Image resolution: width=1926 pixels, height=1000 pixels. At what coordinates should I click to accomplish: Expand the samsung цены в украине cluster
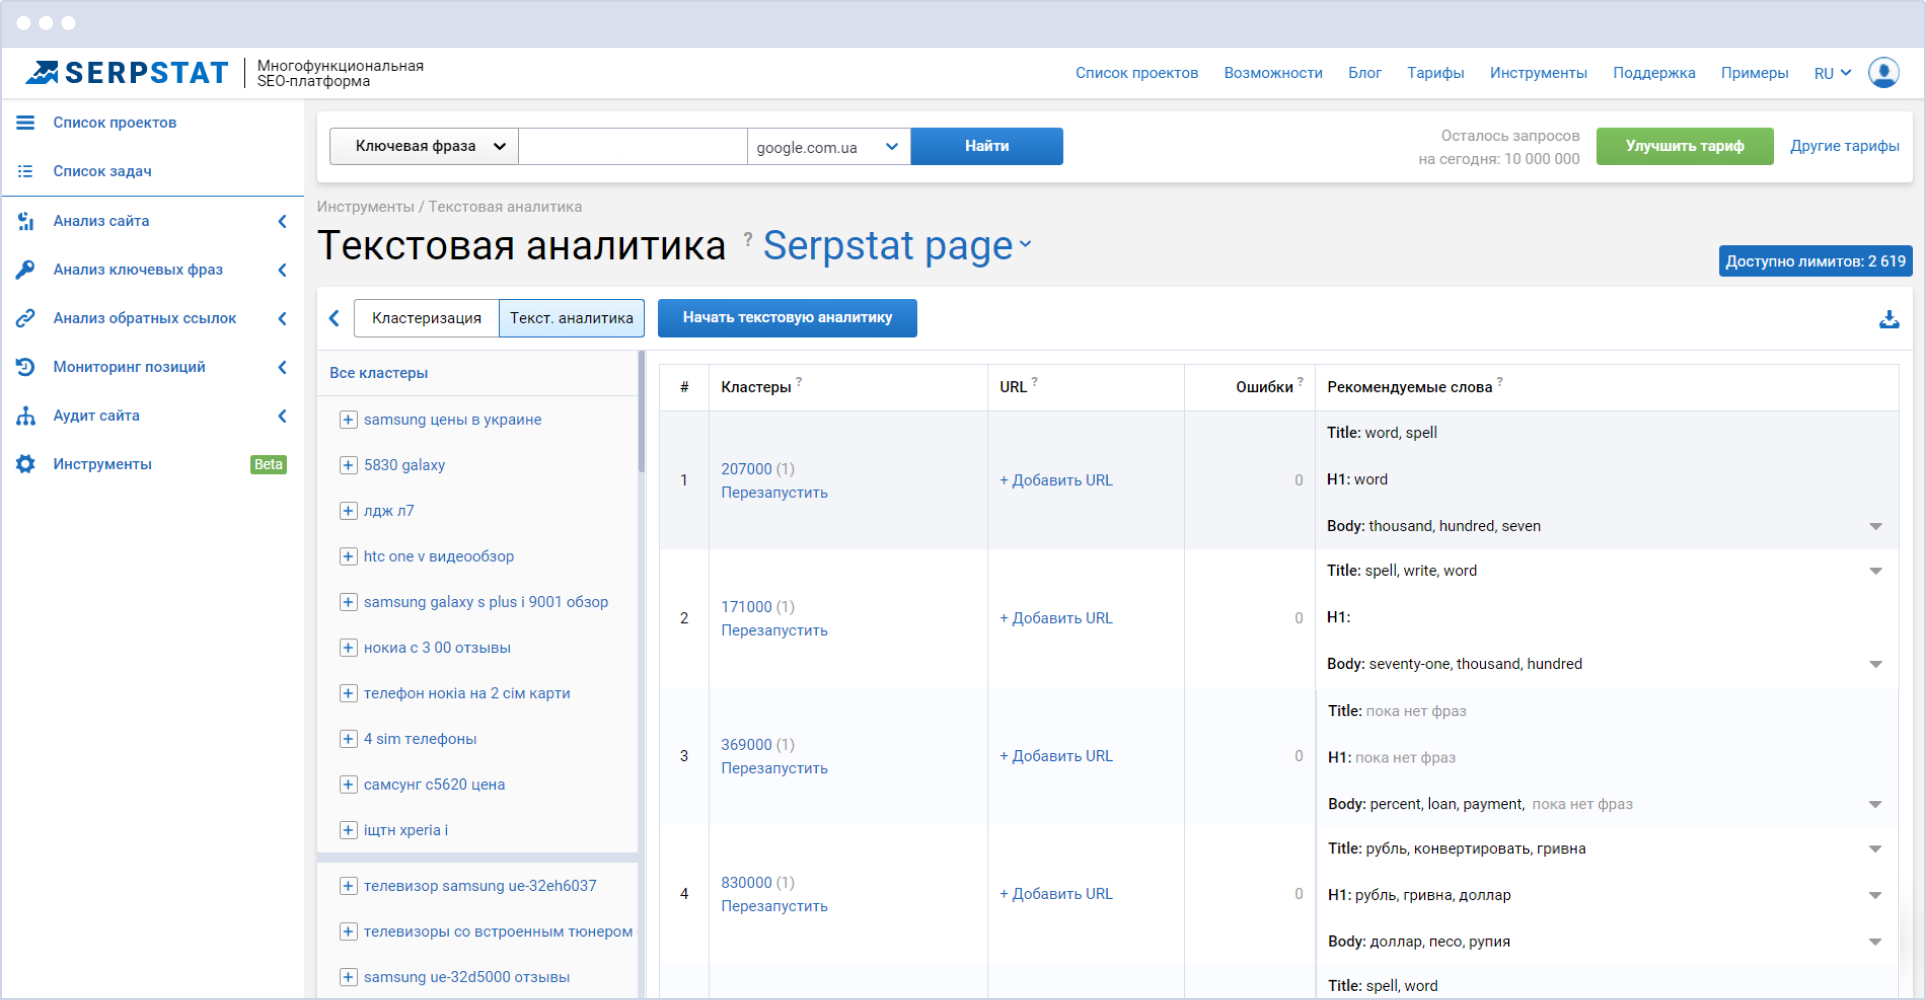coord(348,420)
